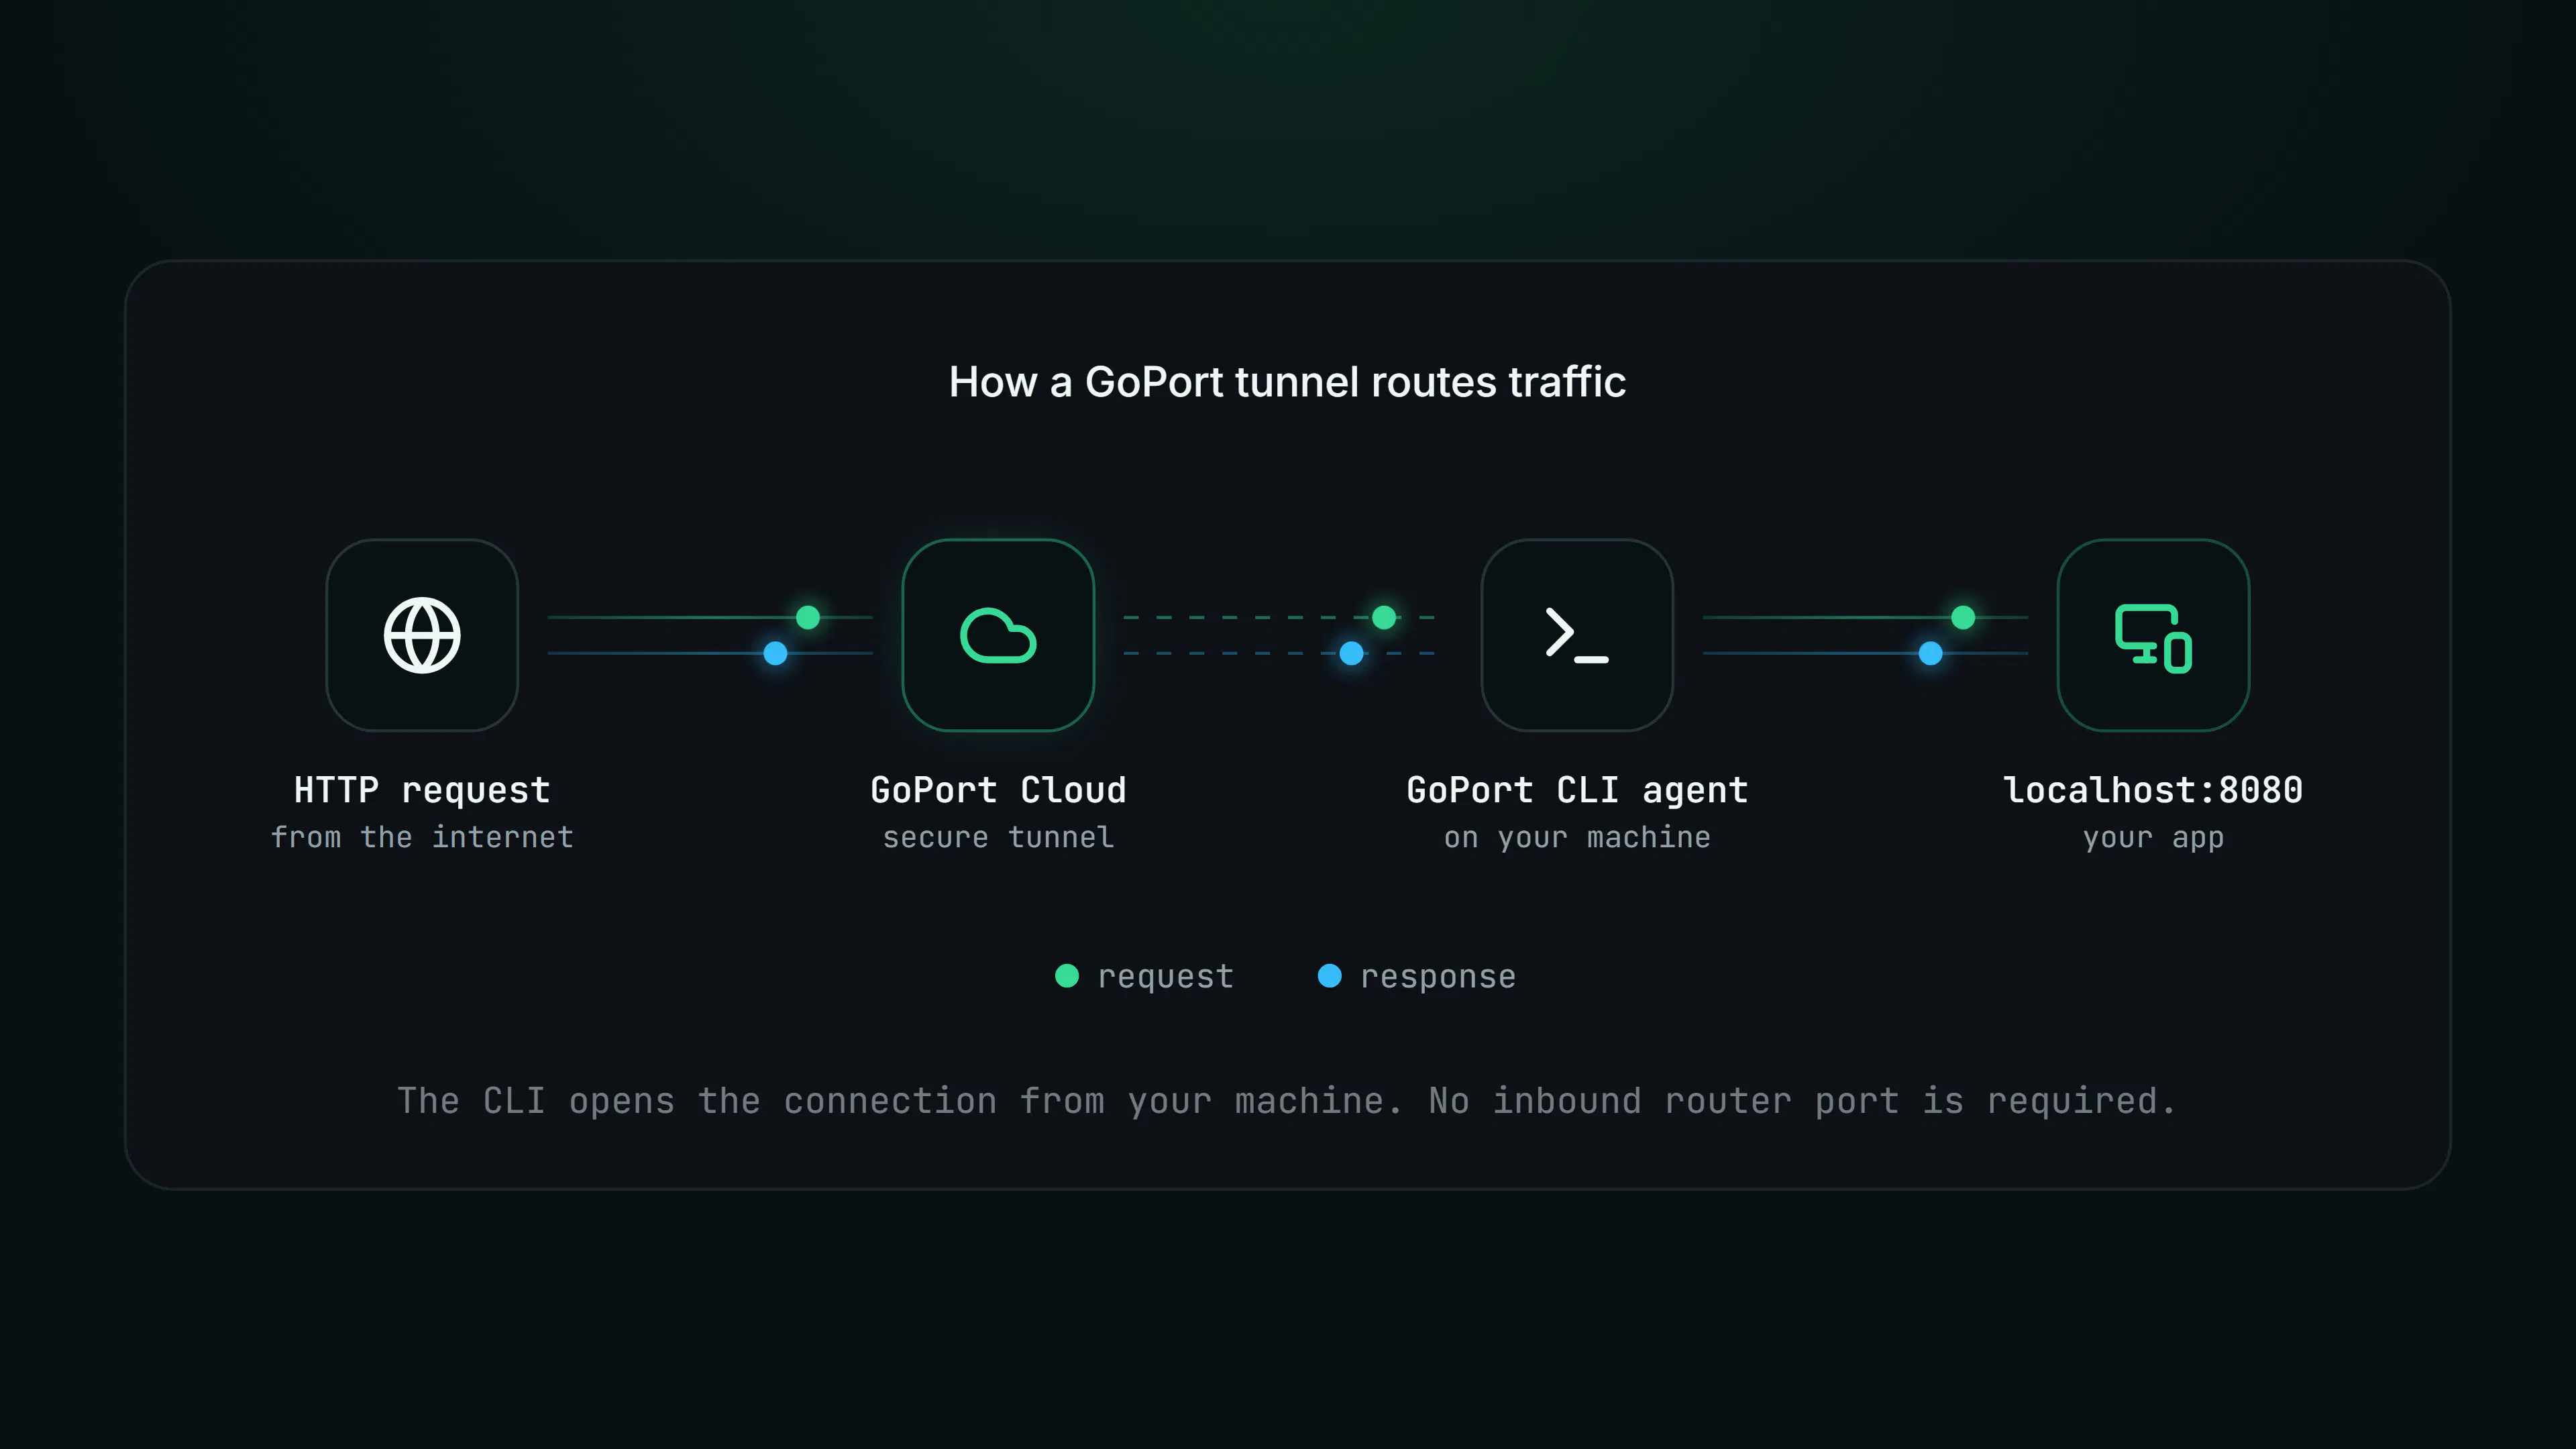Click the 'request' legend text
The width and height of the screenshot is (2576, 1449).
point(1165,977)
